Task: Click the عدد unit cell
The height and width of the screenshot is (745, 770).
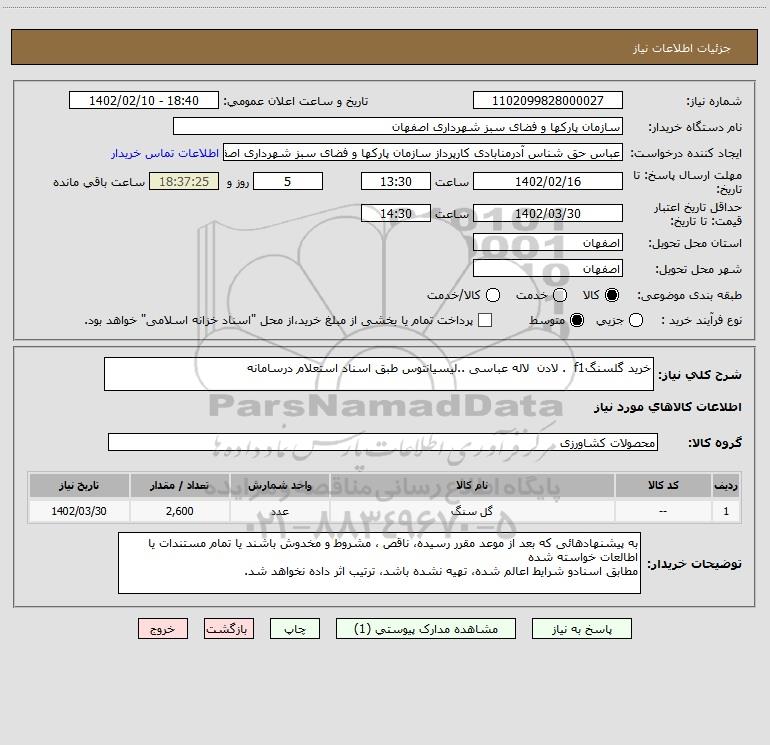Action: click(279, 511)
